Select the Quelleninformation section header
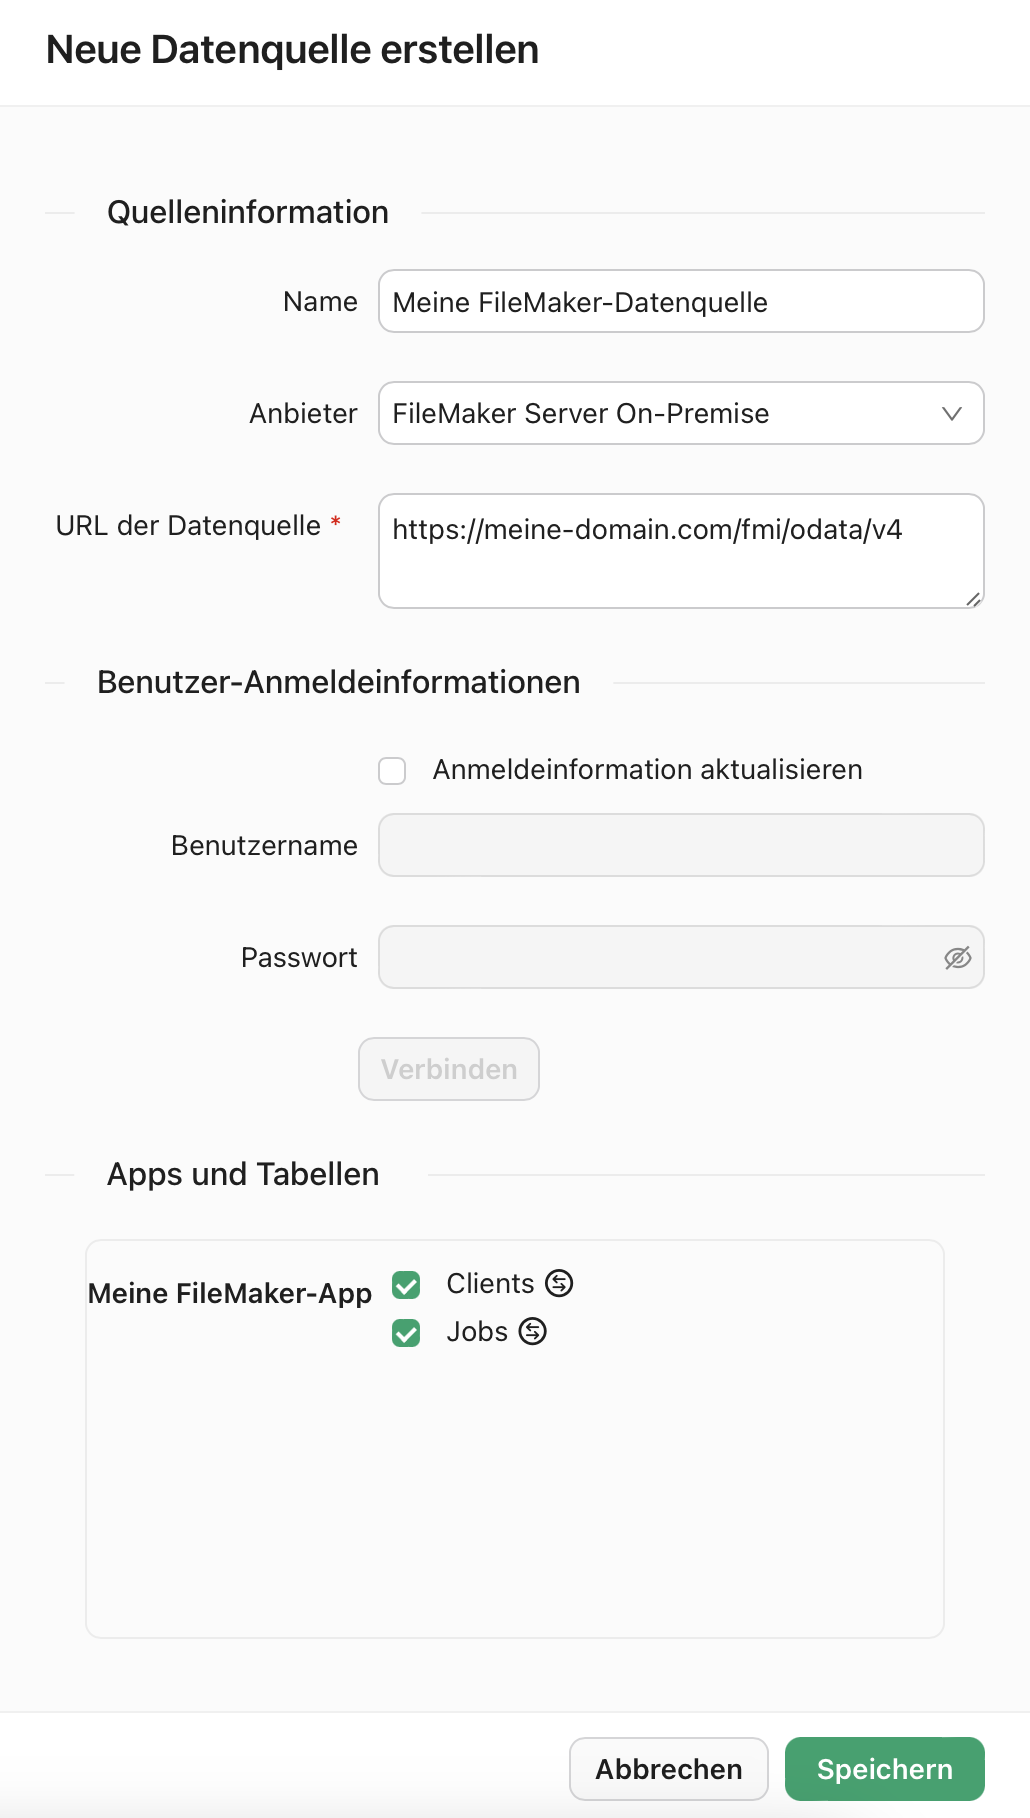The height and width of the screenshot is (1818, 1030). (248, 212)
